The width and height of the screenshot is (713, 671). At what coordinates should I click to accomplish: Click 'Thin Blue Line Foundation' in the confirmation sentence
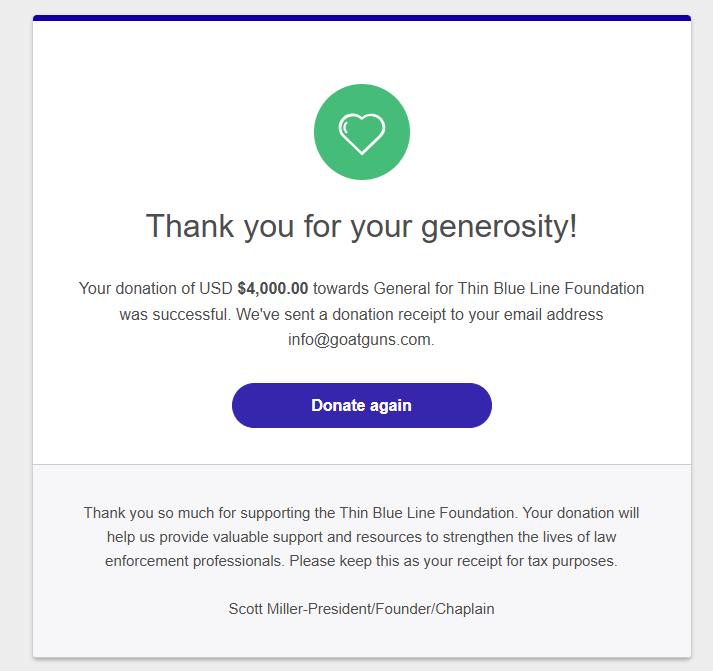click(x=551, y=289)
